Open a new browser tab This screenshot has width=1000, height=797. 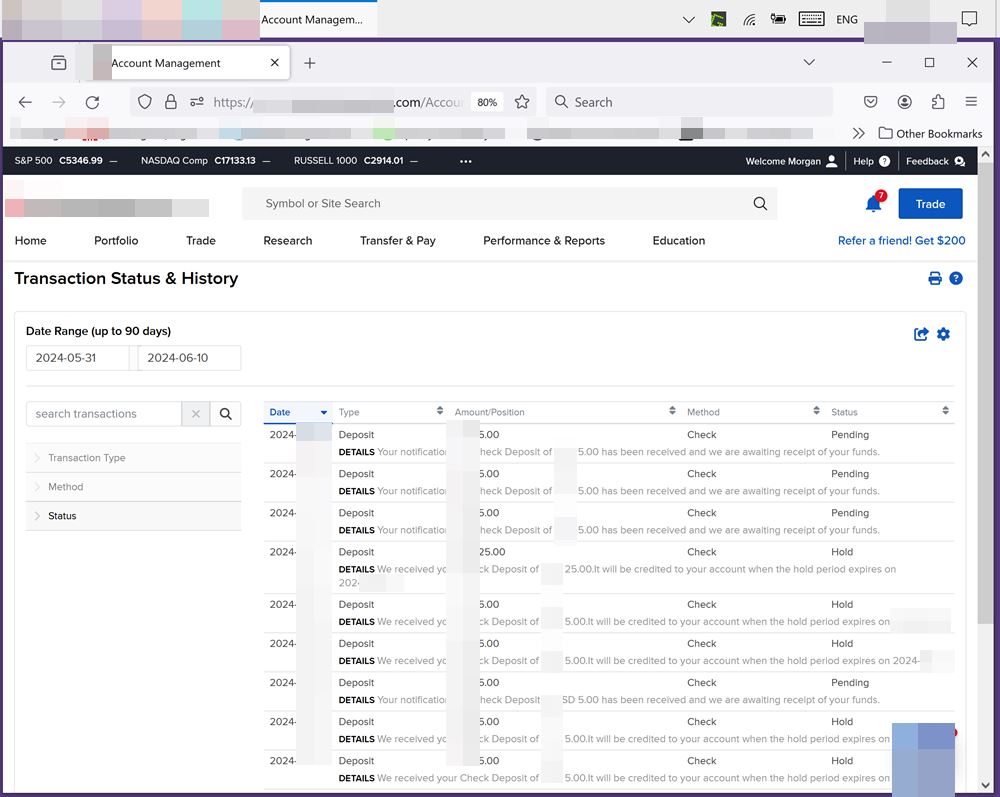(309, 62)
